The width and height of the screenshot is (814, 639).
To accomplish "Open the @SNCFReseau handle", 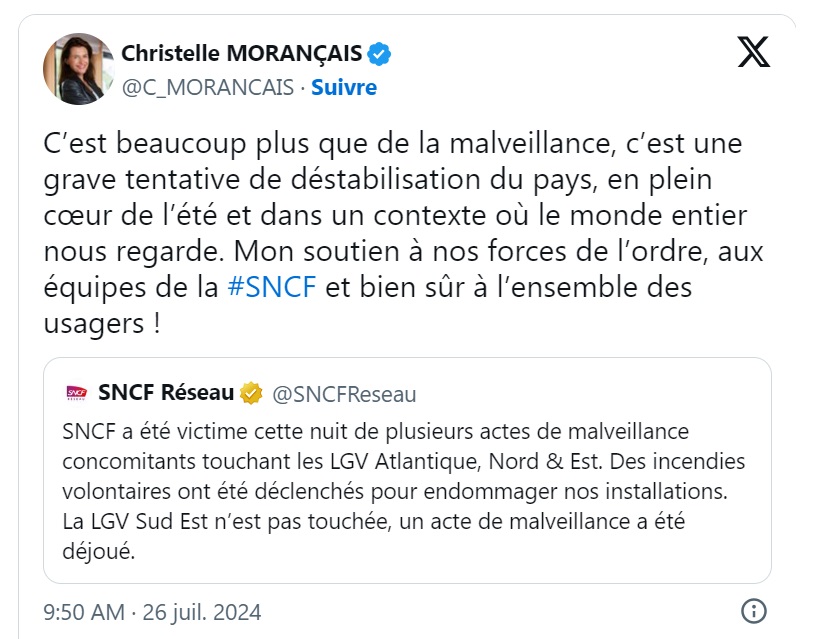I will [x=344, y=394].
